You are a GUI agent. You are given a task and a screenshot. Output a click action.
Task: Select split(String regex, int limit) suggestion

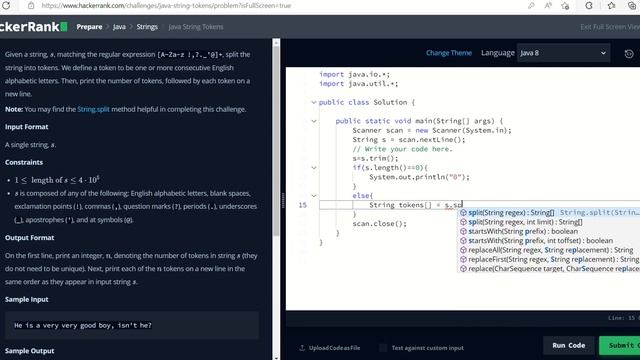click(x=549, y=222)
